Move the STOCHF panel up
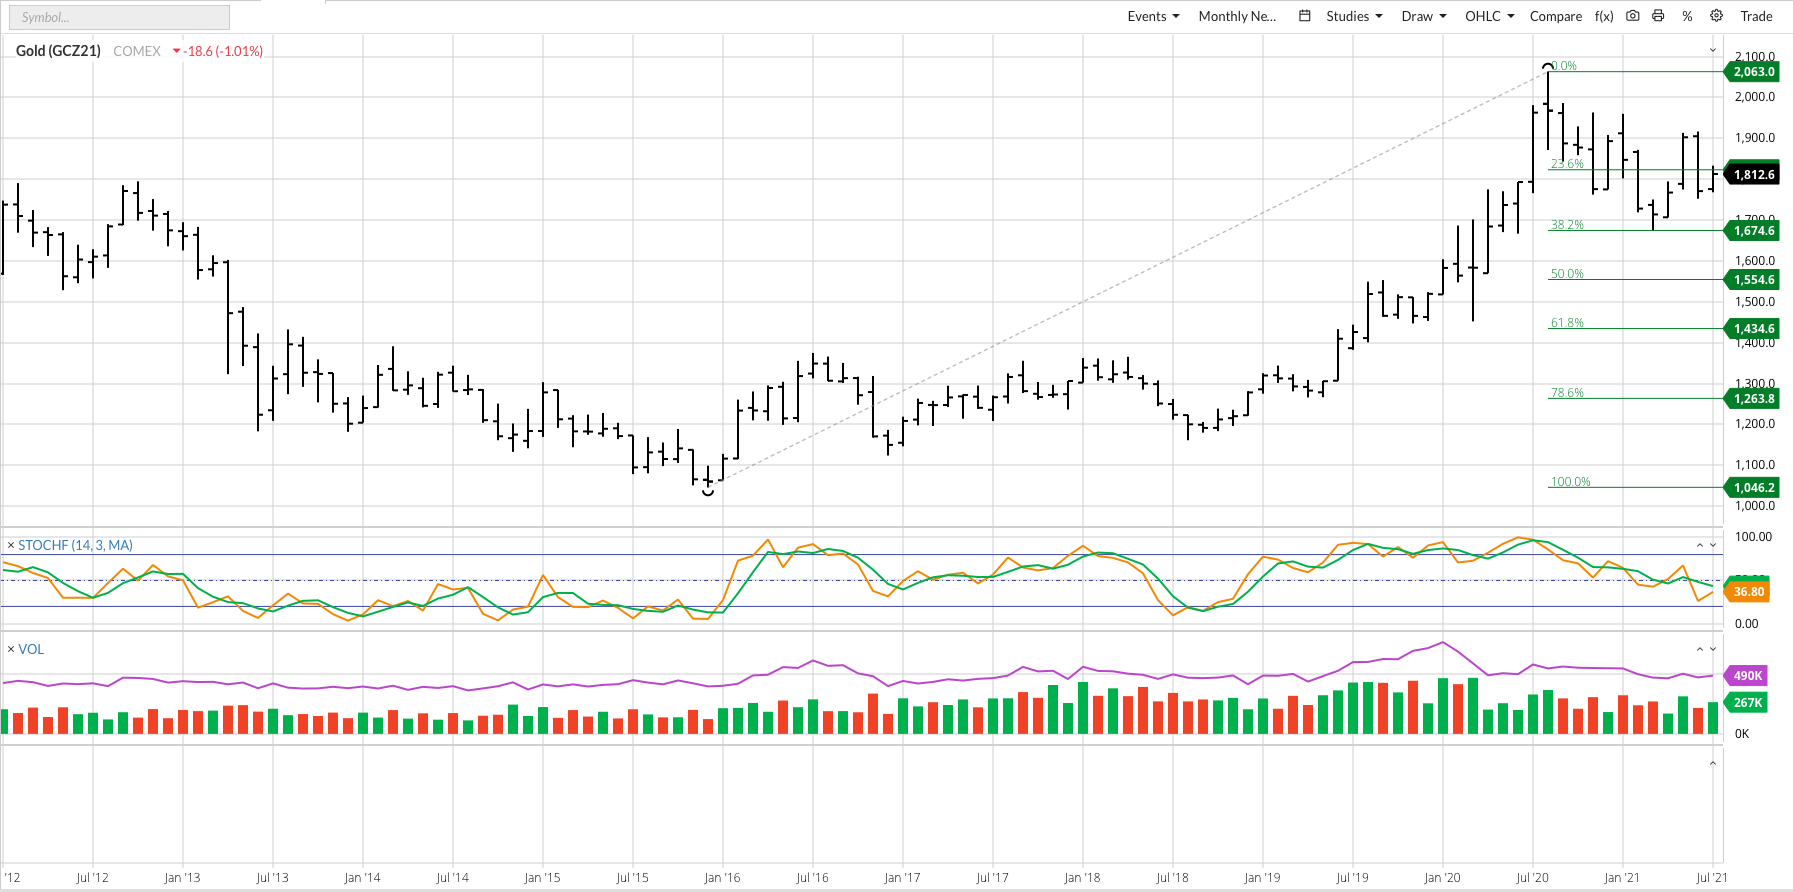1793x892 pixels. pyautogui.click(x=1699, y=545)
